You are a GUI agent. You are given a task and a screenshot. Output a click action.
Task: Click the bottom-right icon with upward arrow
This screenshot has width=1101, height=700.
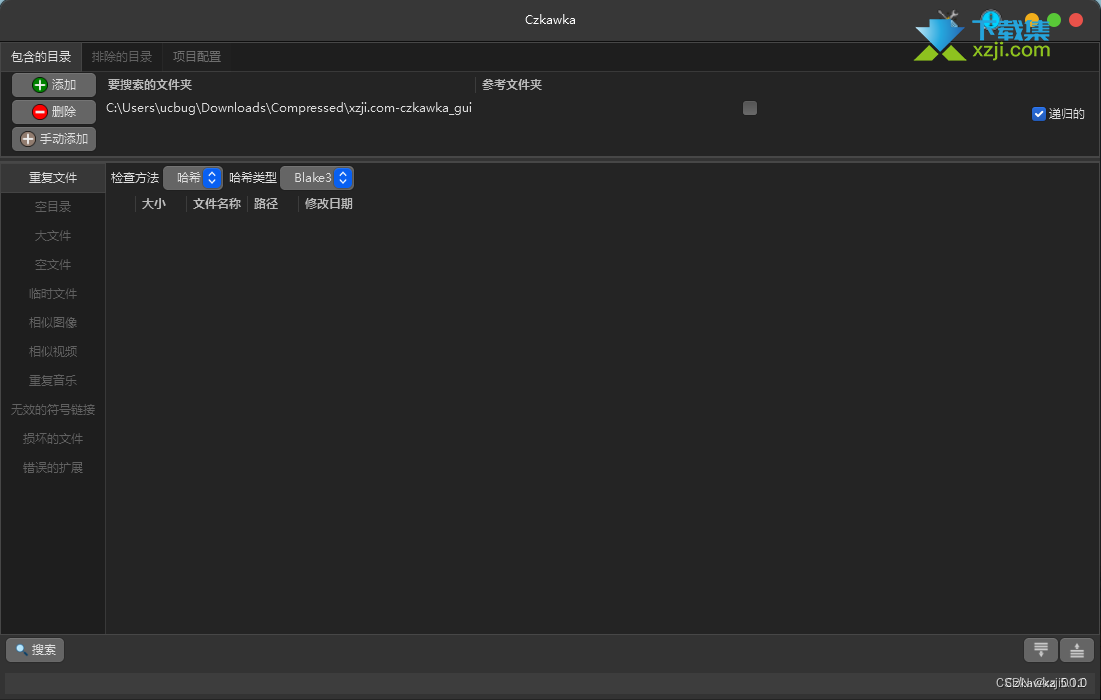[1076, 650]
